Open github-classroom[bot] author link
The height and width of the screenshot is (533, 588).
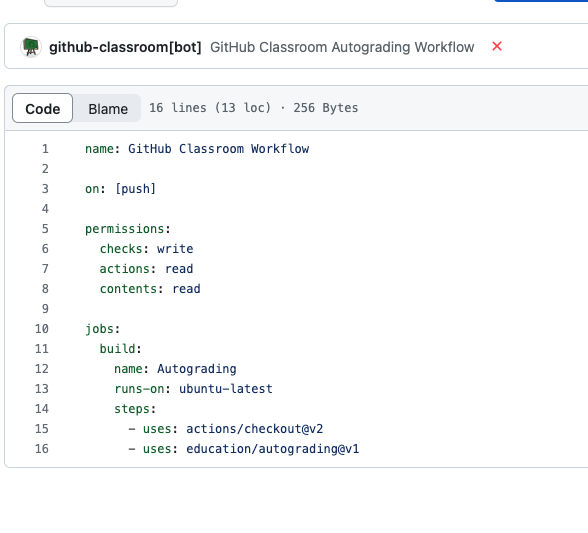[x=125, y=47]
